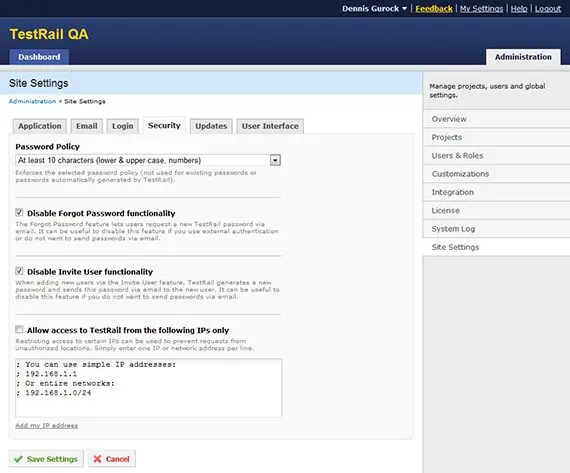Select the Application settings tab

(40, 126)
